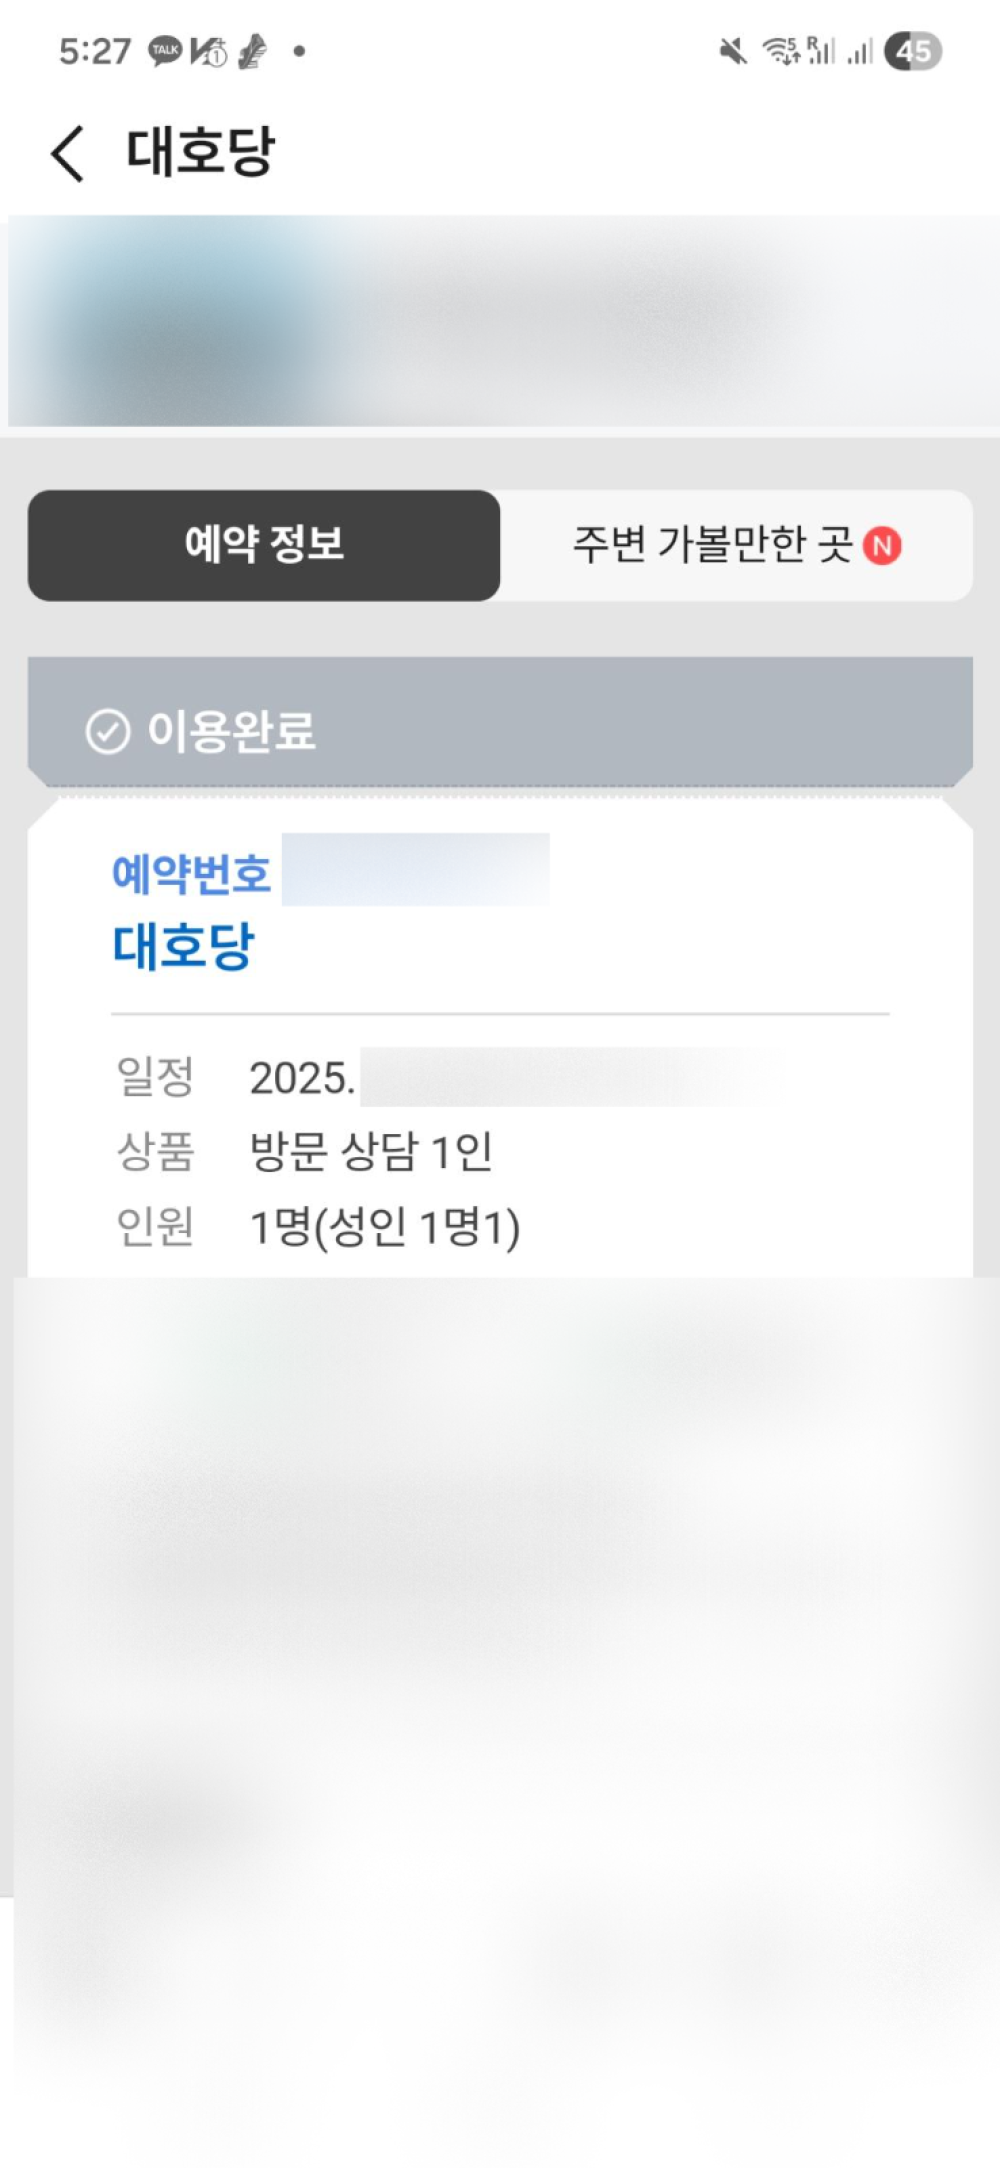Viewport: 1000px width, 2168px height.
Task: Open the 주변 가볼만한 곳 tab
Action: click(x=712, y=546)
